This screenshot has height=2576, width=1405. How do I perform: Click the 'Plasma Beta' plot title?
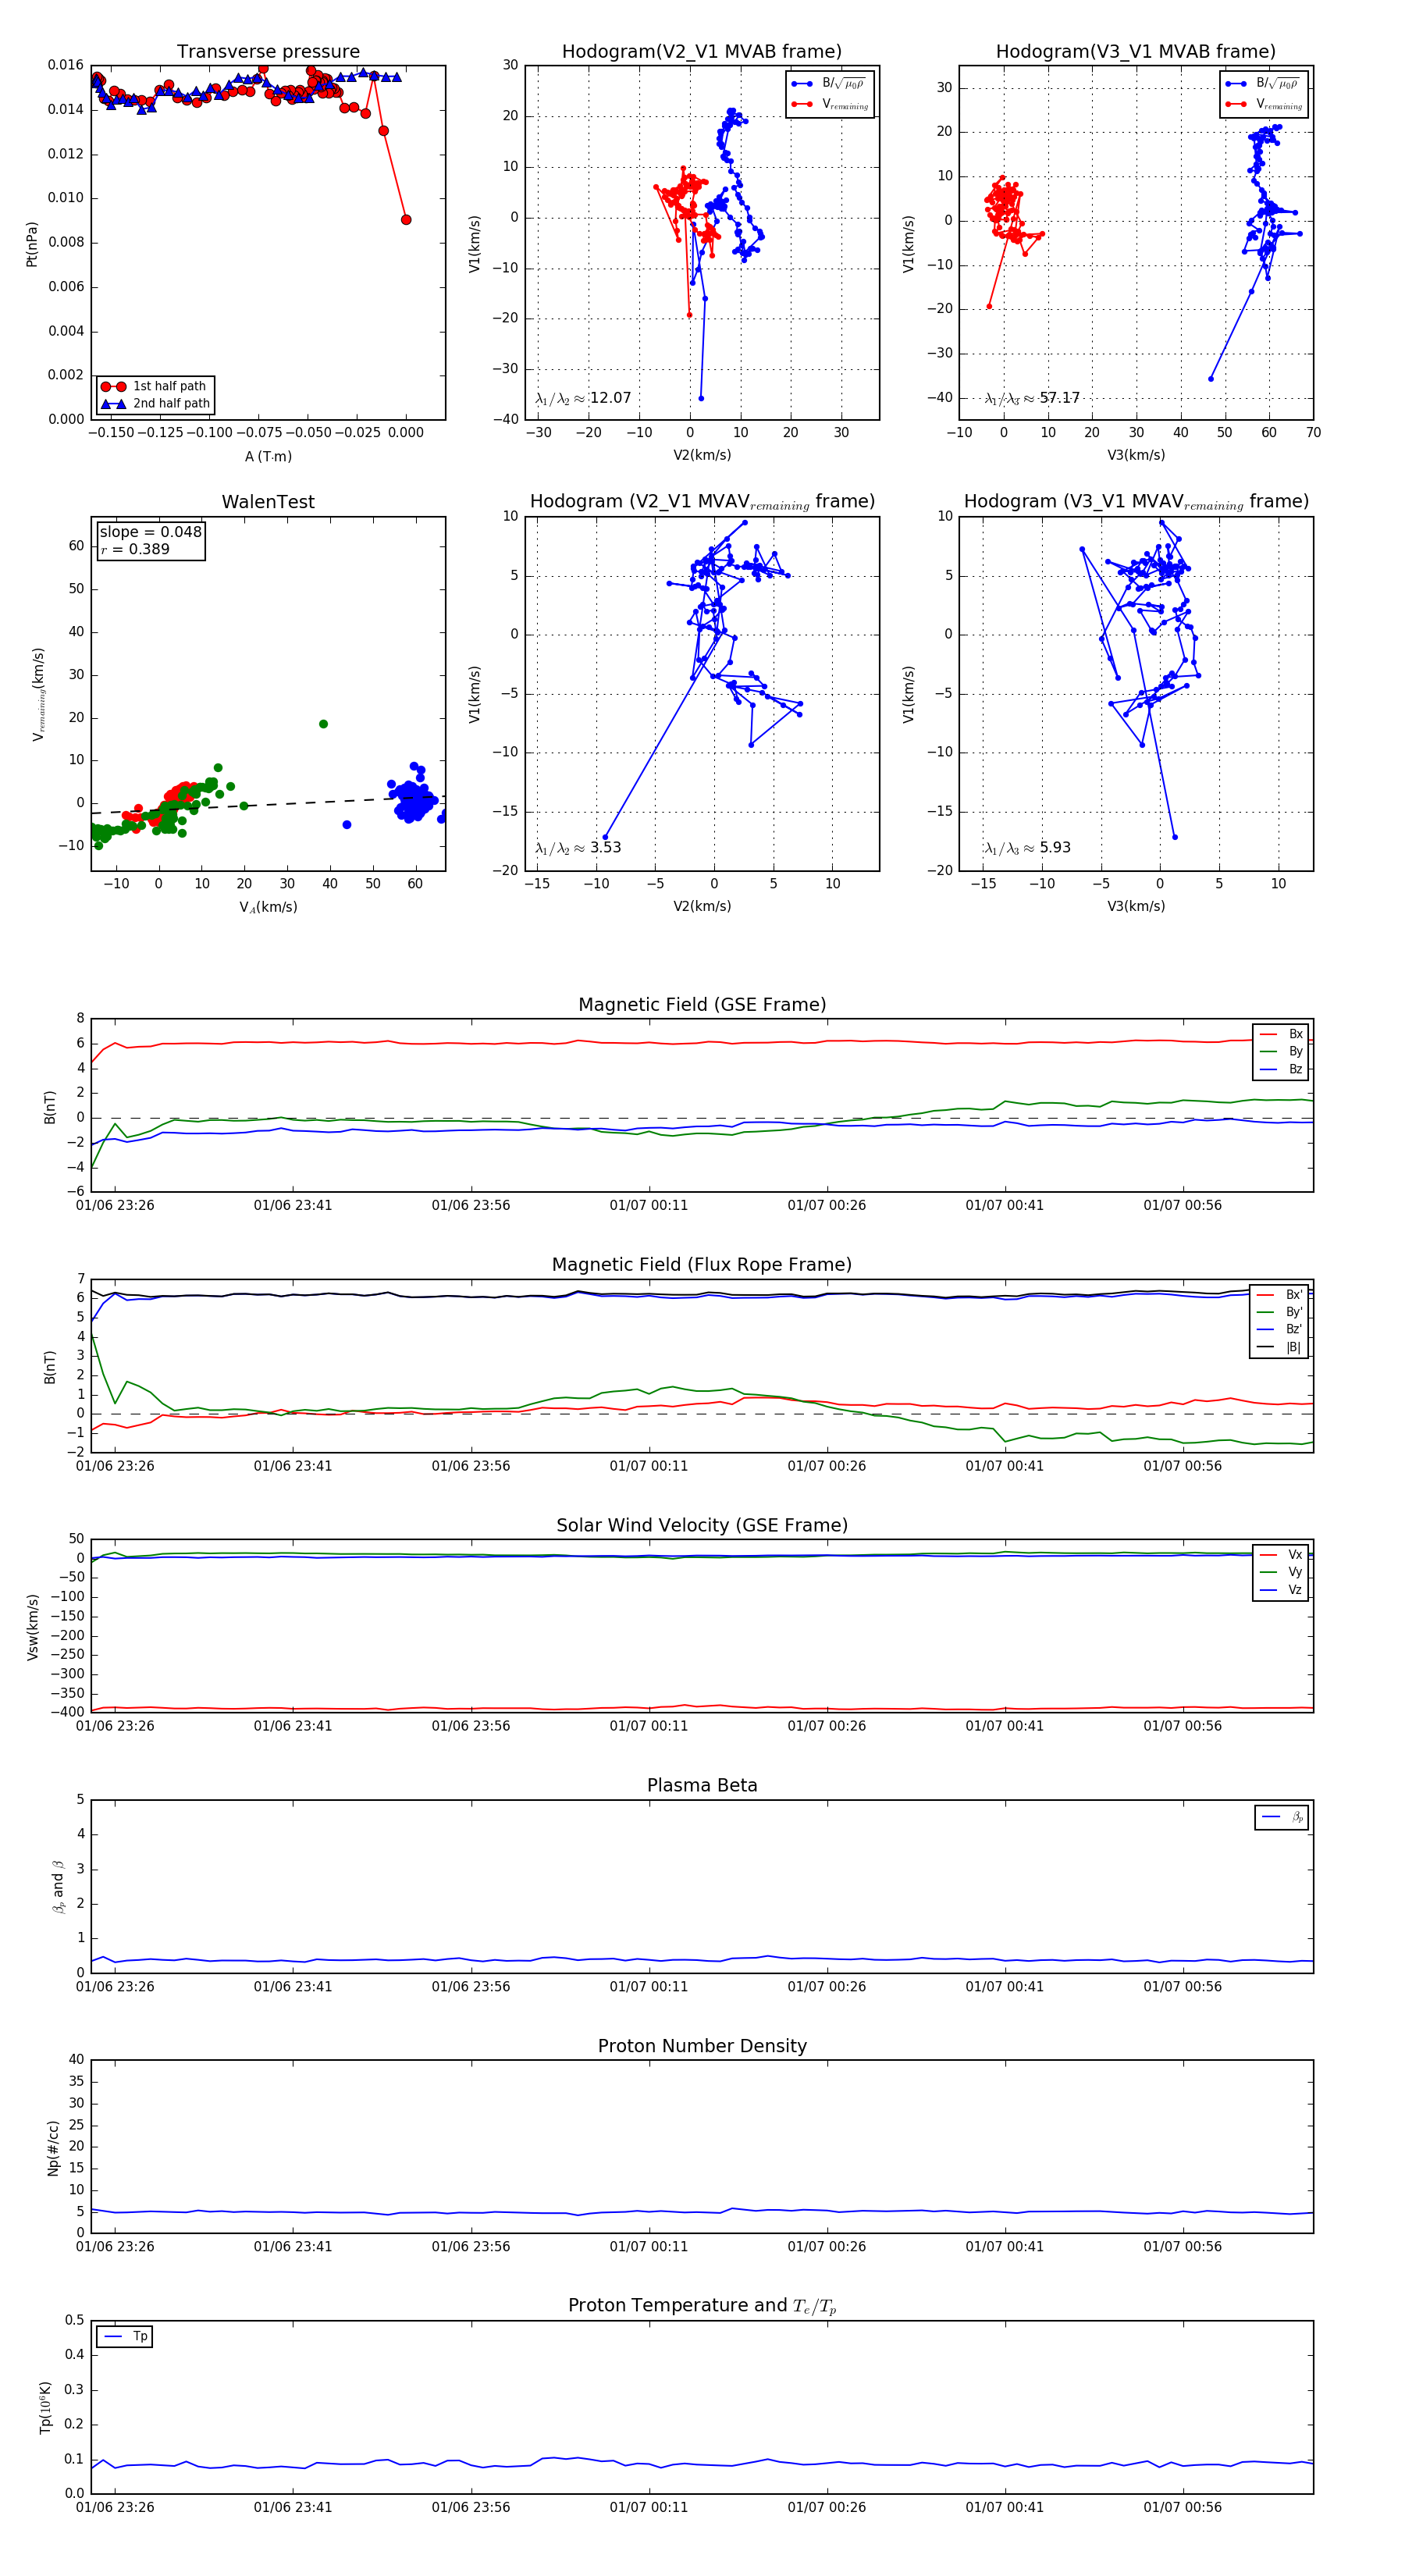click(x=702, y=1786)
